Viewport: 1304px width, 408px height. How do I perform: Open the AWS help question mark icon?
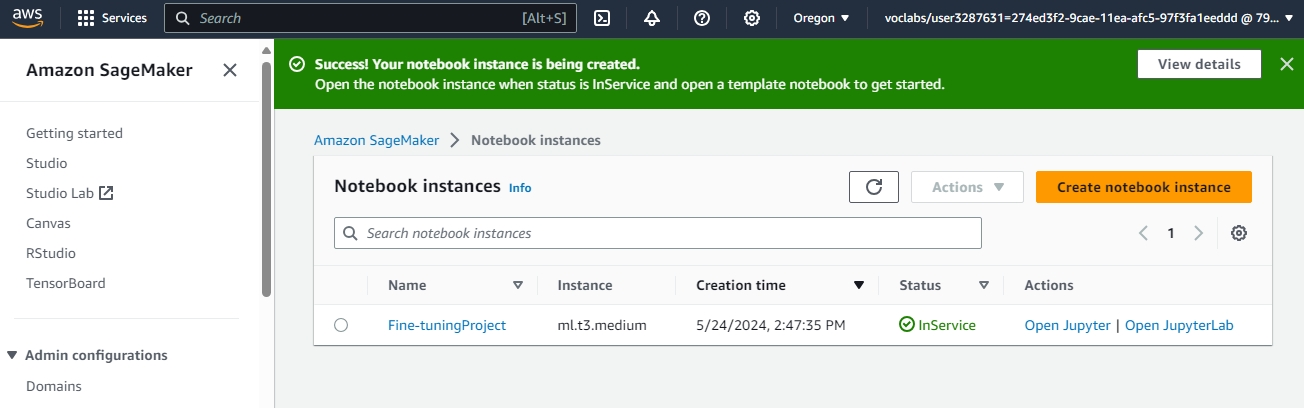[x=702, y=18]
